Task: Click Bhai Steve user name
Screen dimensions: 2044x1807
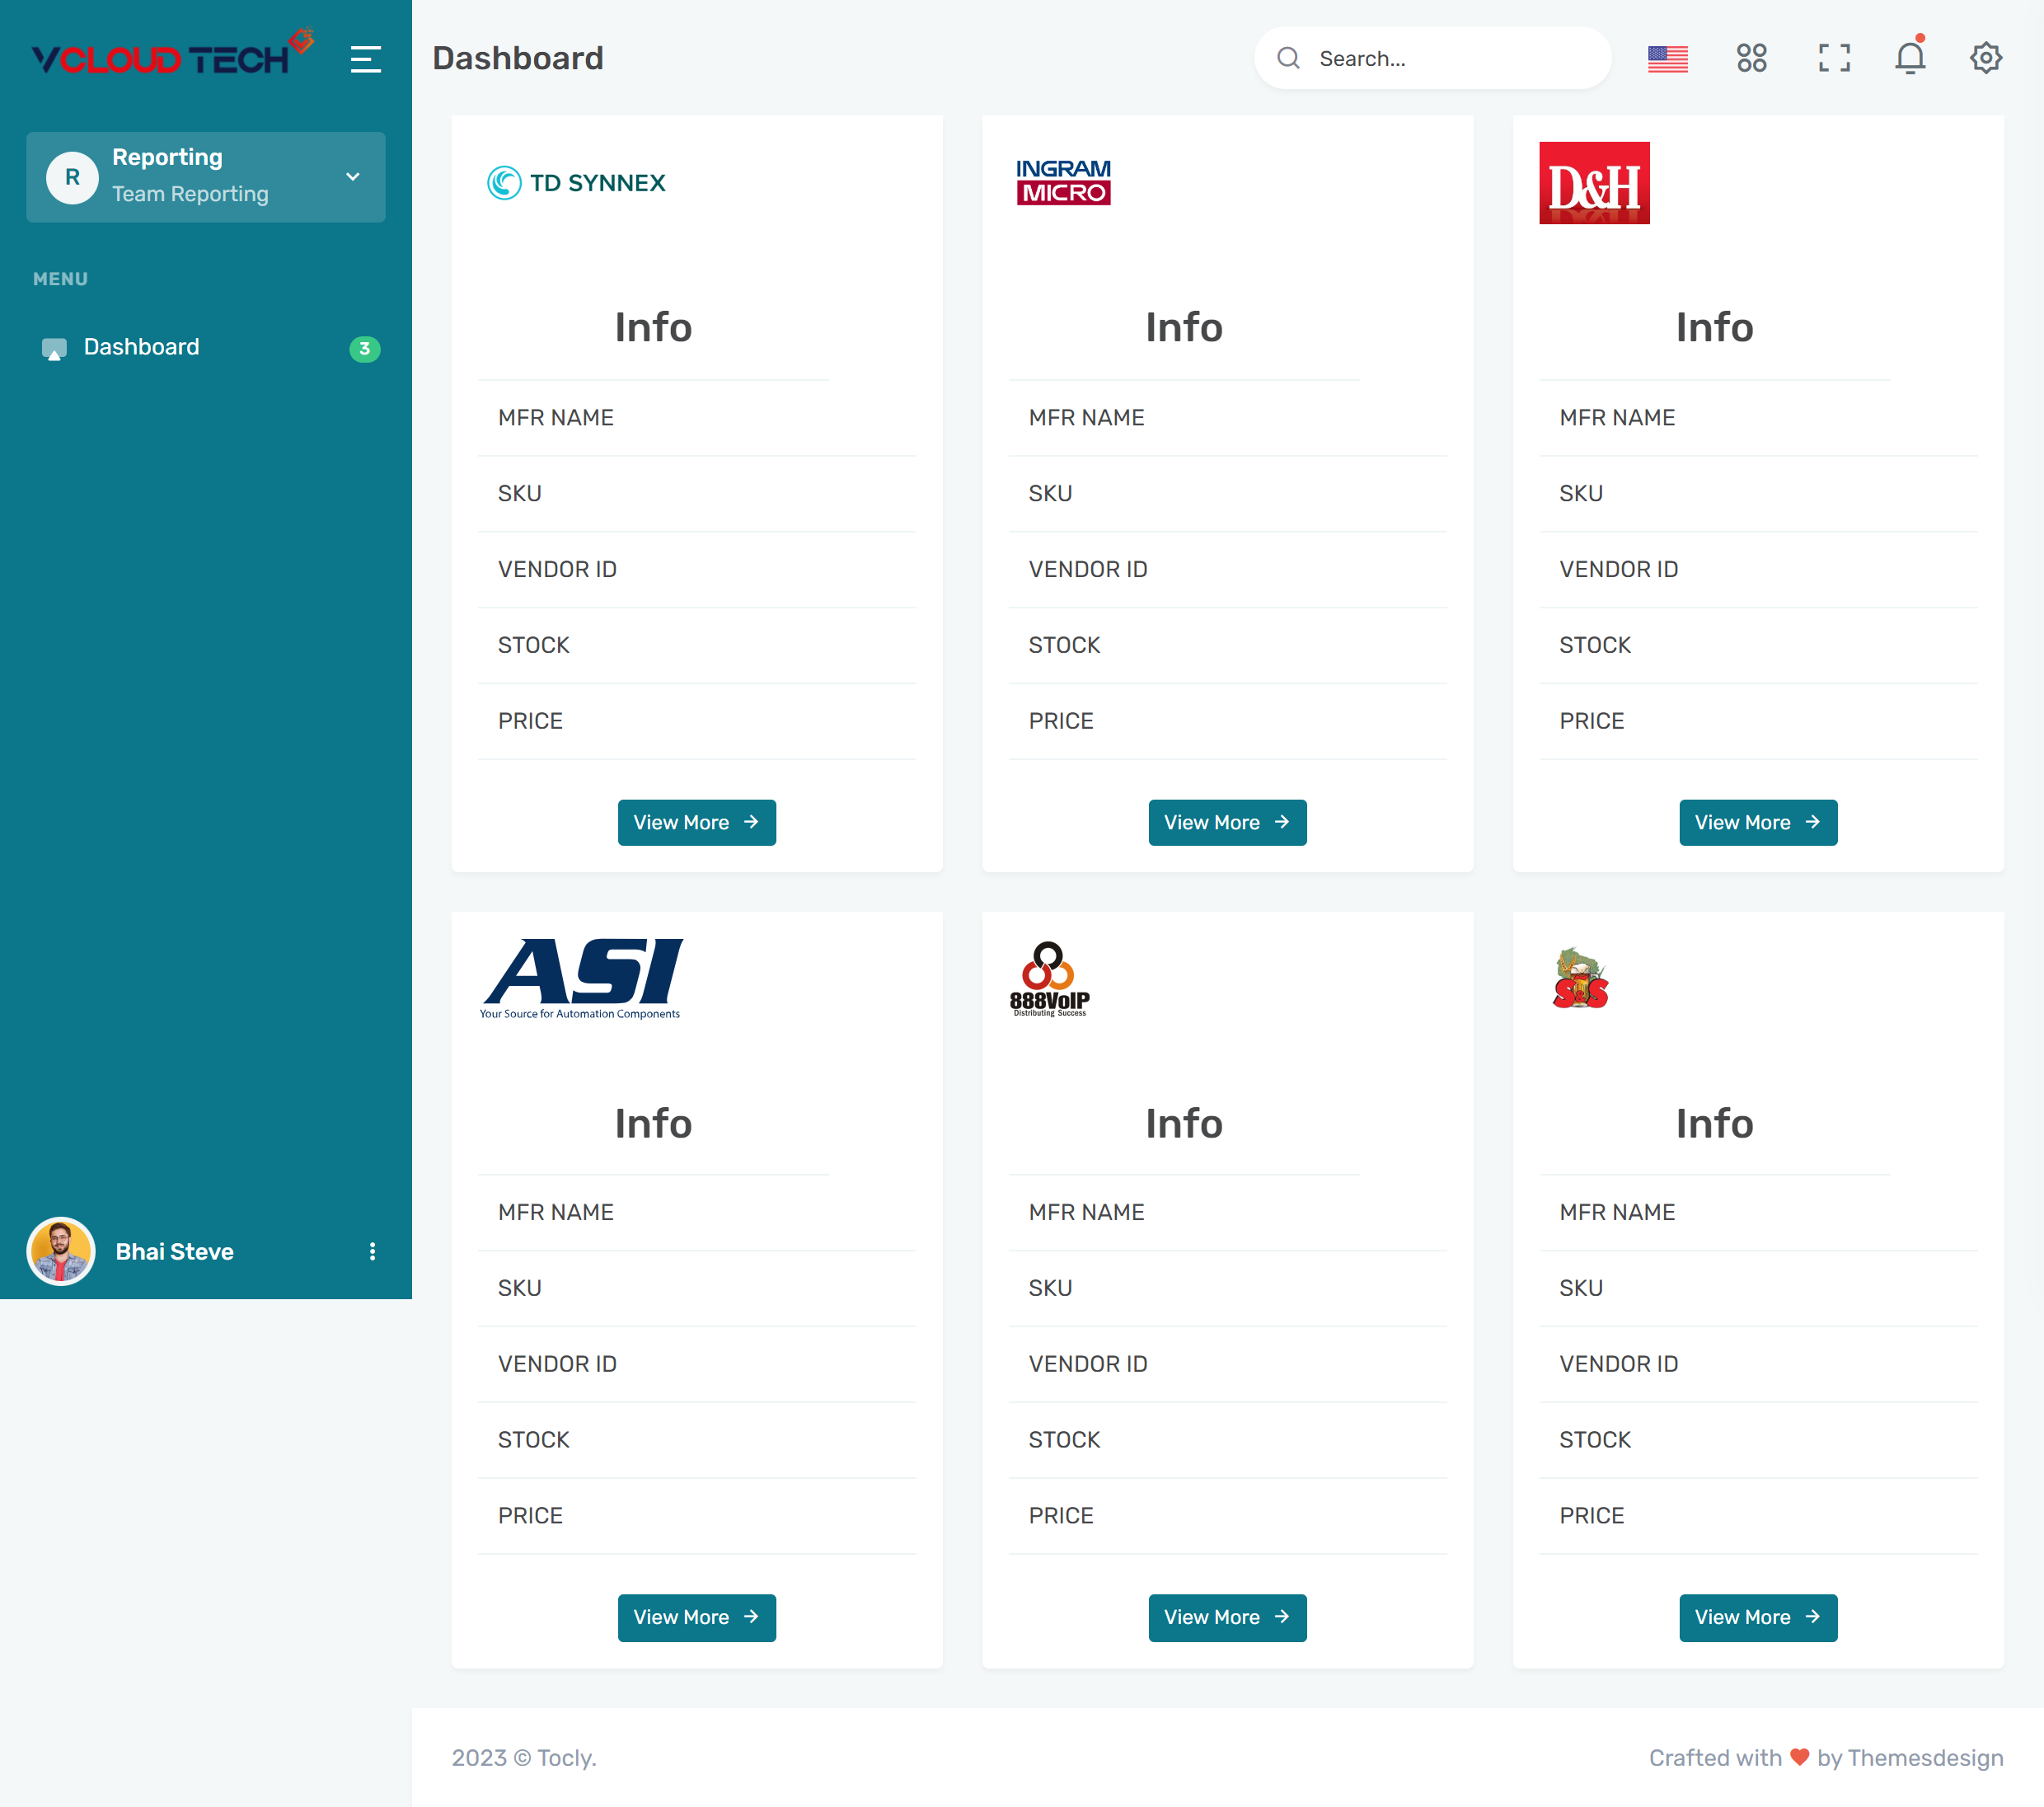Action: coord(174,1251)
